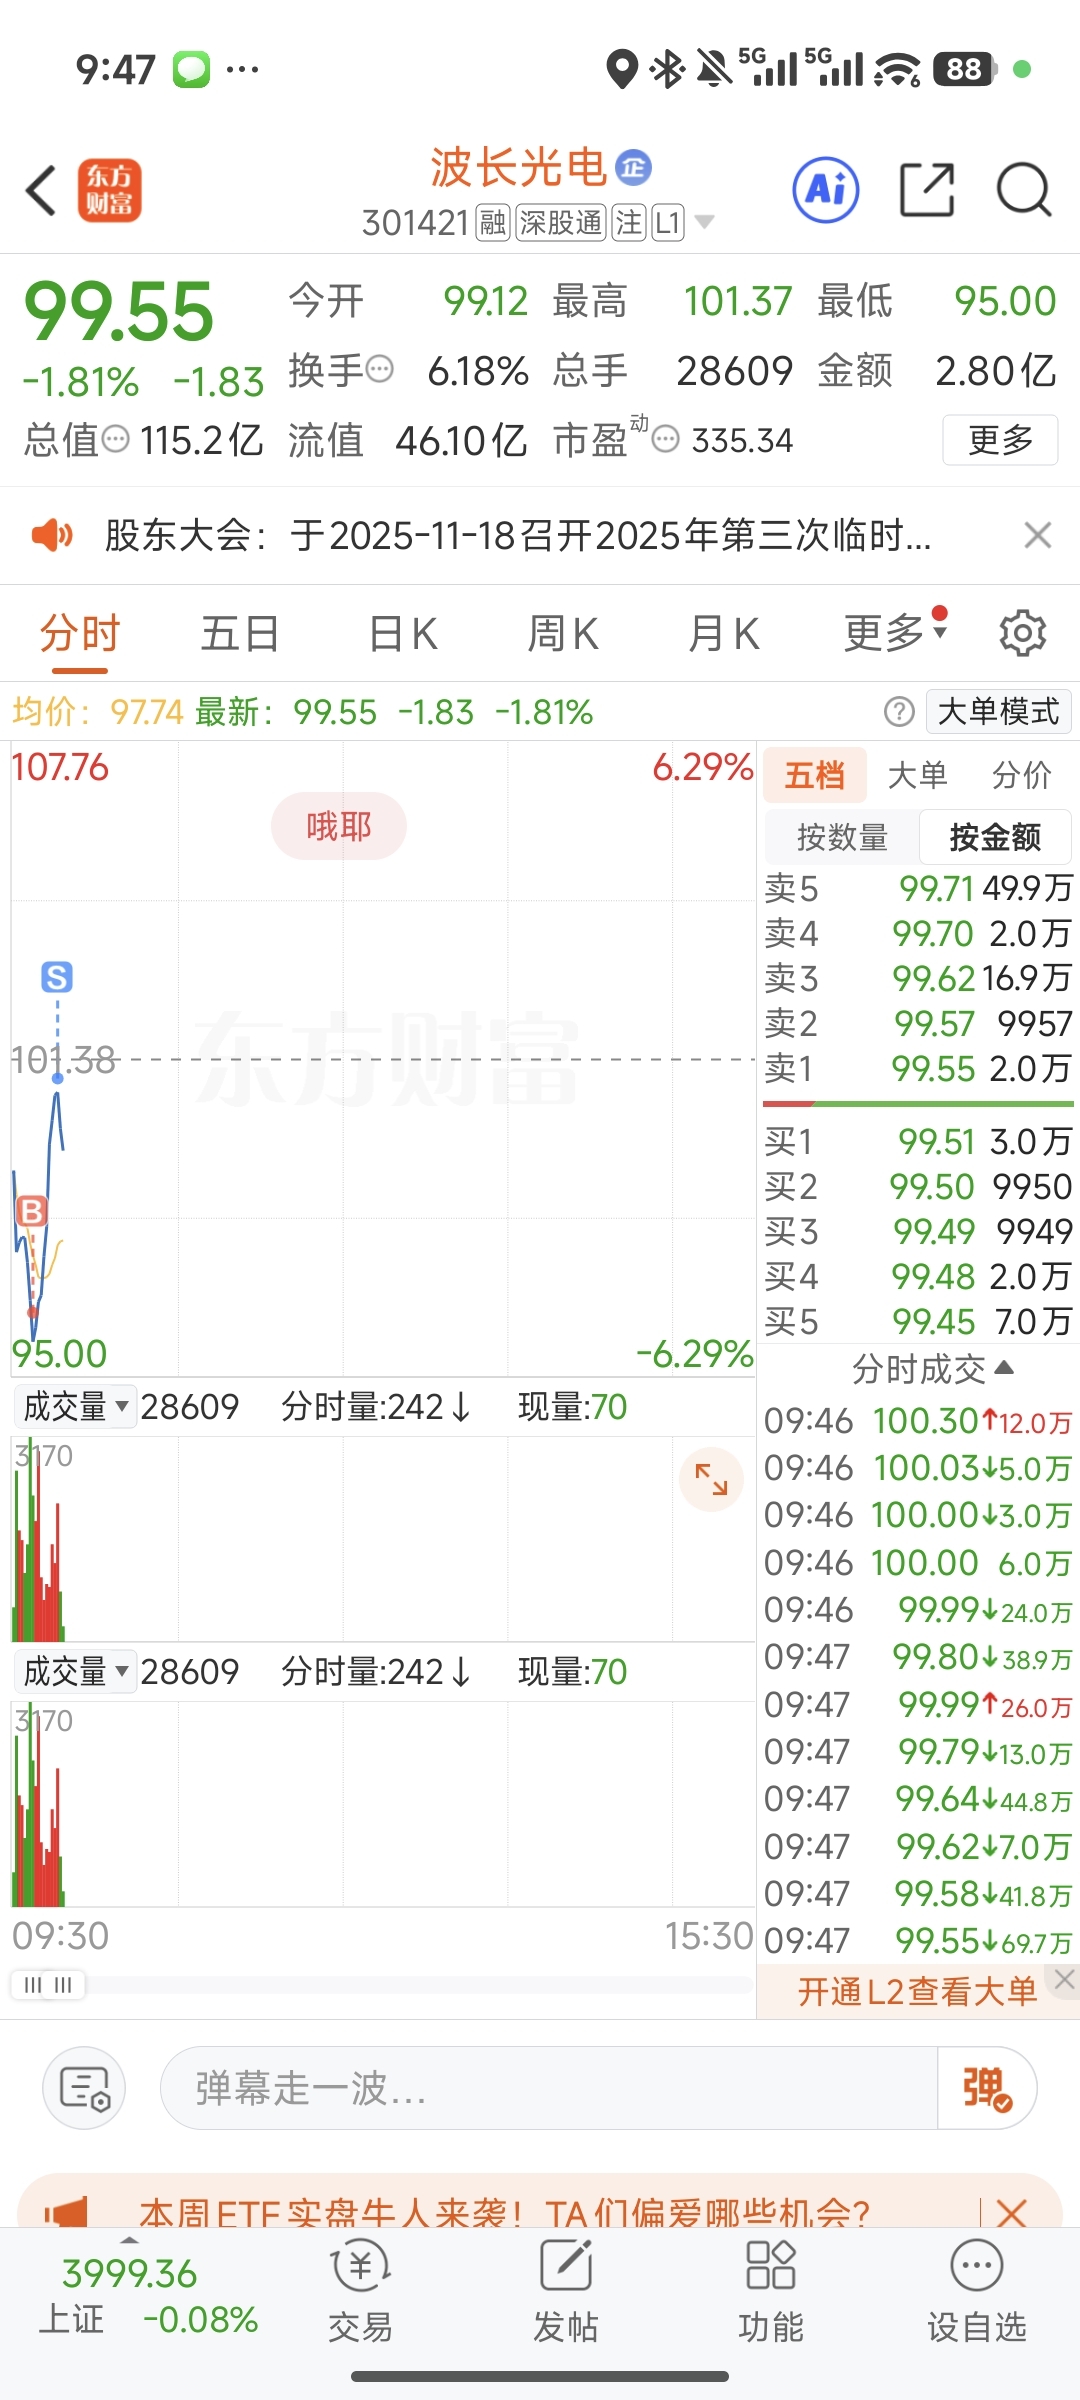Open first 成交量 indicator dropdown
Viewport: 1080px width, 2400px height.
(x=75, y=1407)
